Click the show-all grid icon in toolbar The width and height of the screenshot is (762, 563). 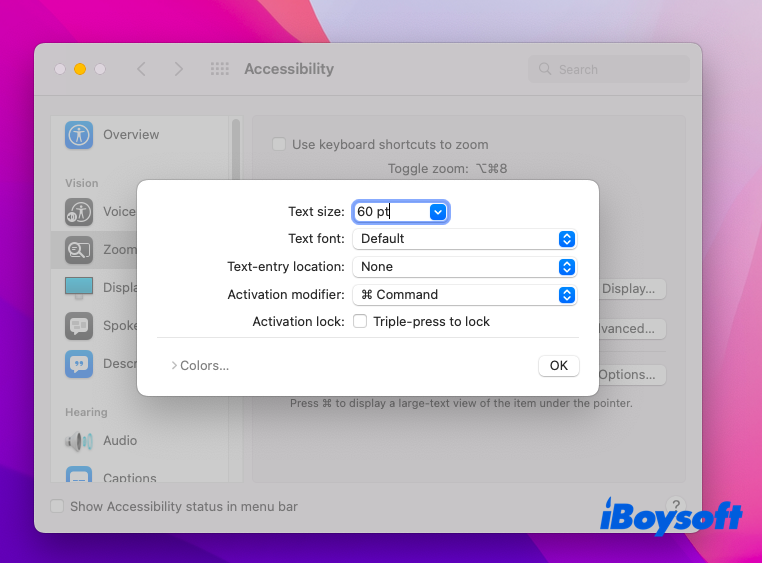click(x=220, y=69)
